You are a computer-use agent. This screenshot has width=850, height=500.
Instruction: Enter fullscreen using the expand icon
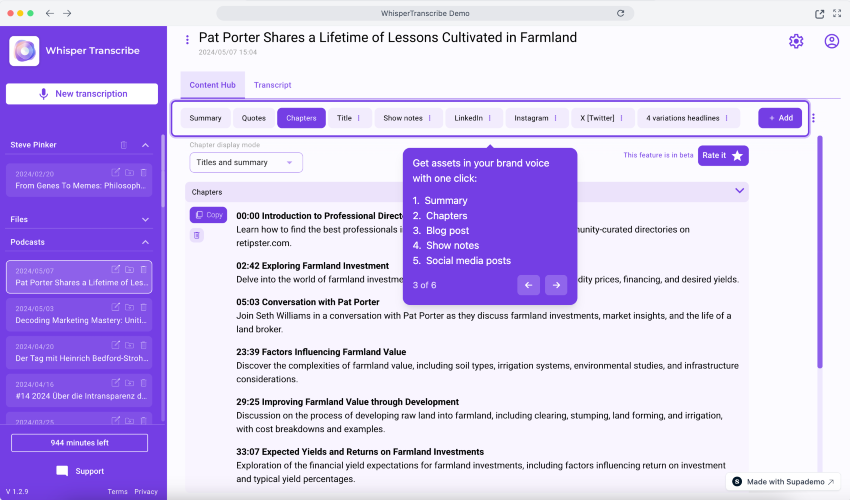coord(837,14)
